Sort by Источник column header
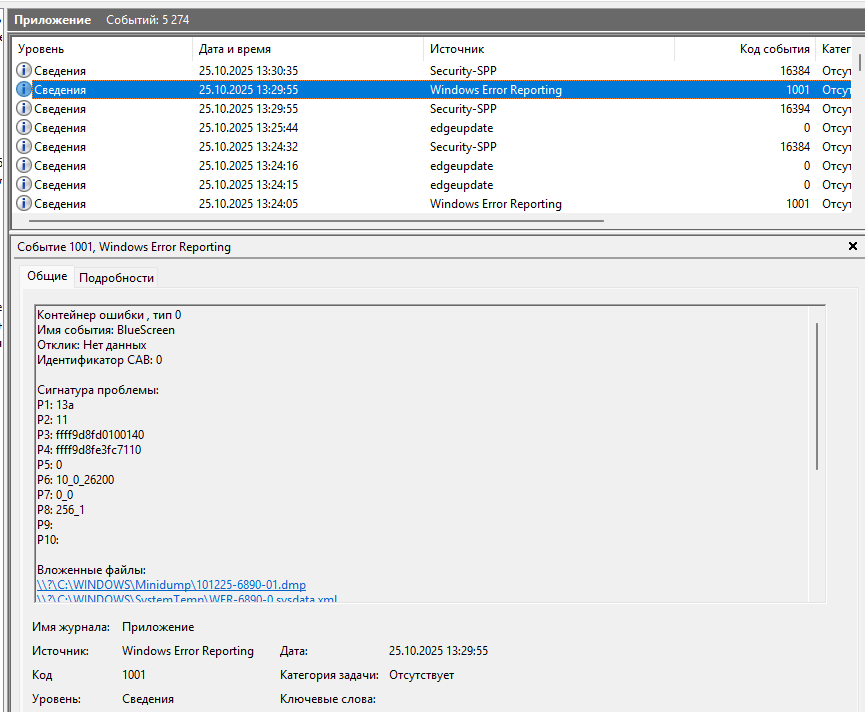The height and width of the screenshot is (712, 865). 549,49
